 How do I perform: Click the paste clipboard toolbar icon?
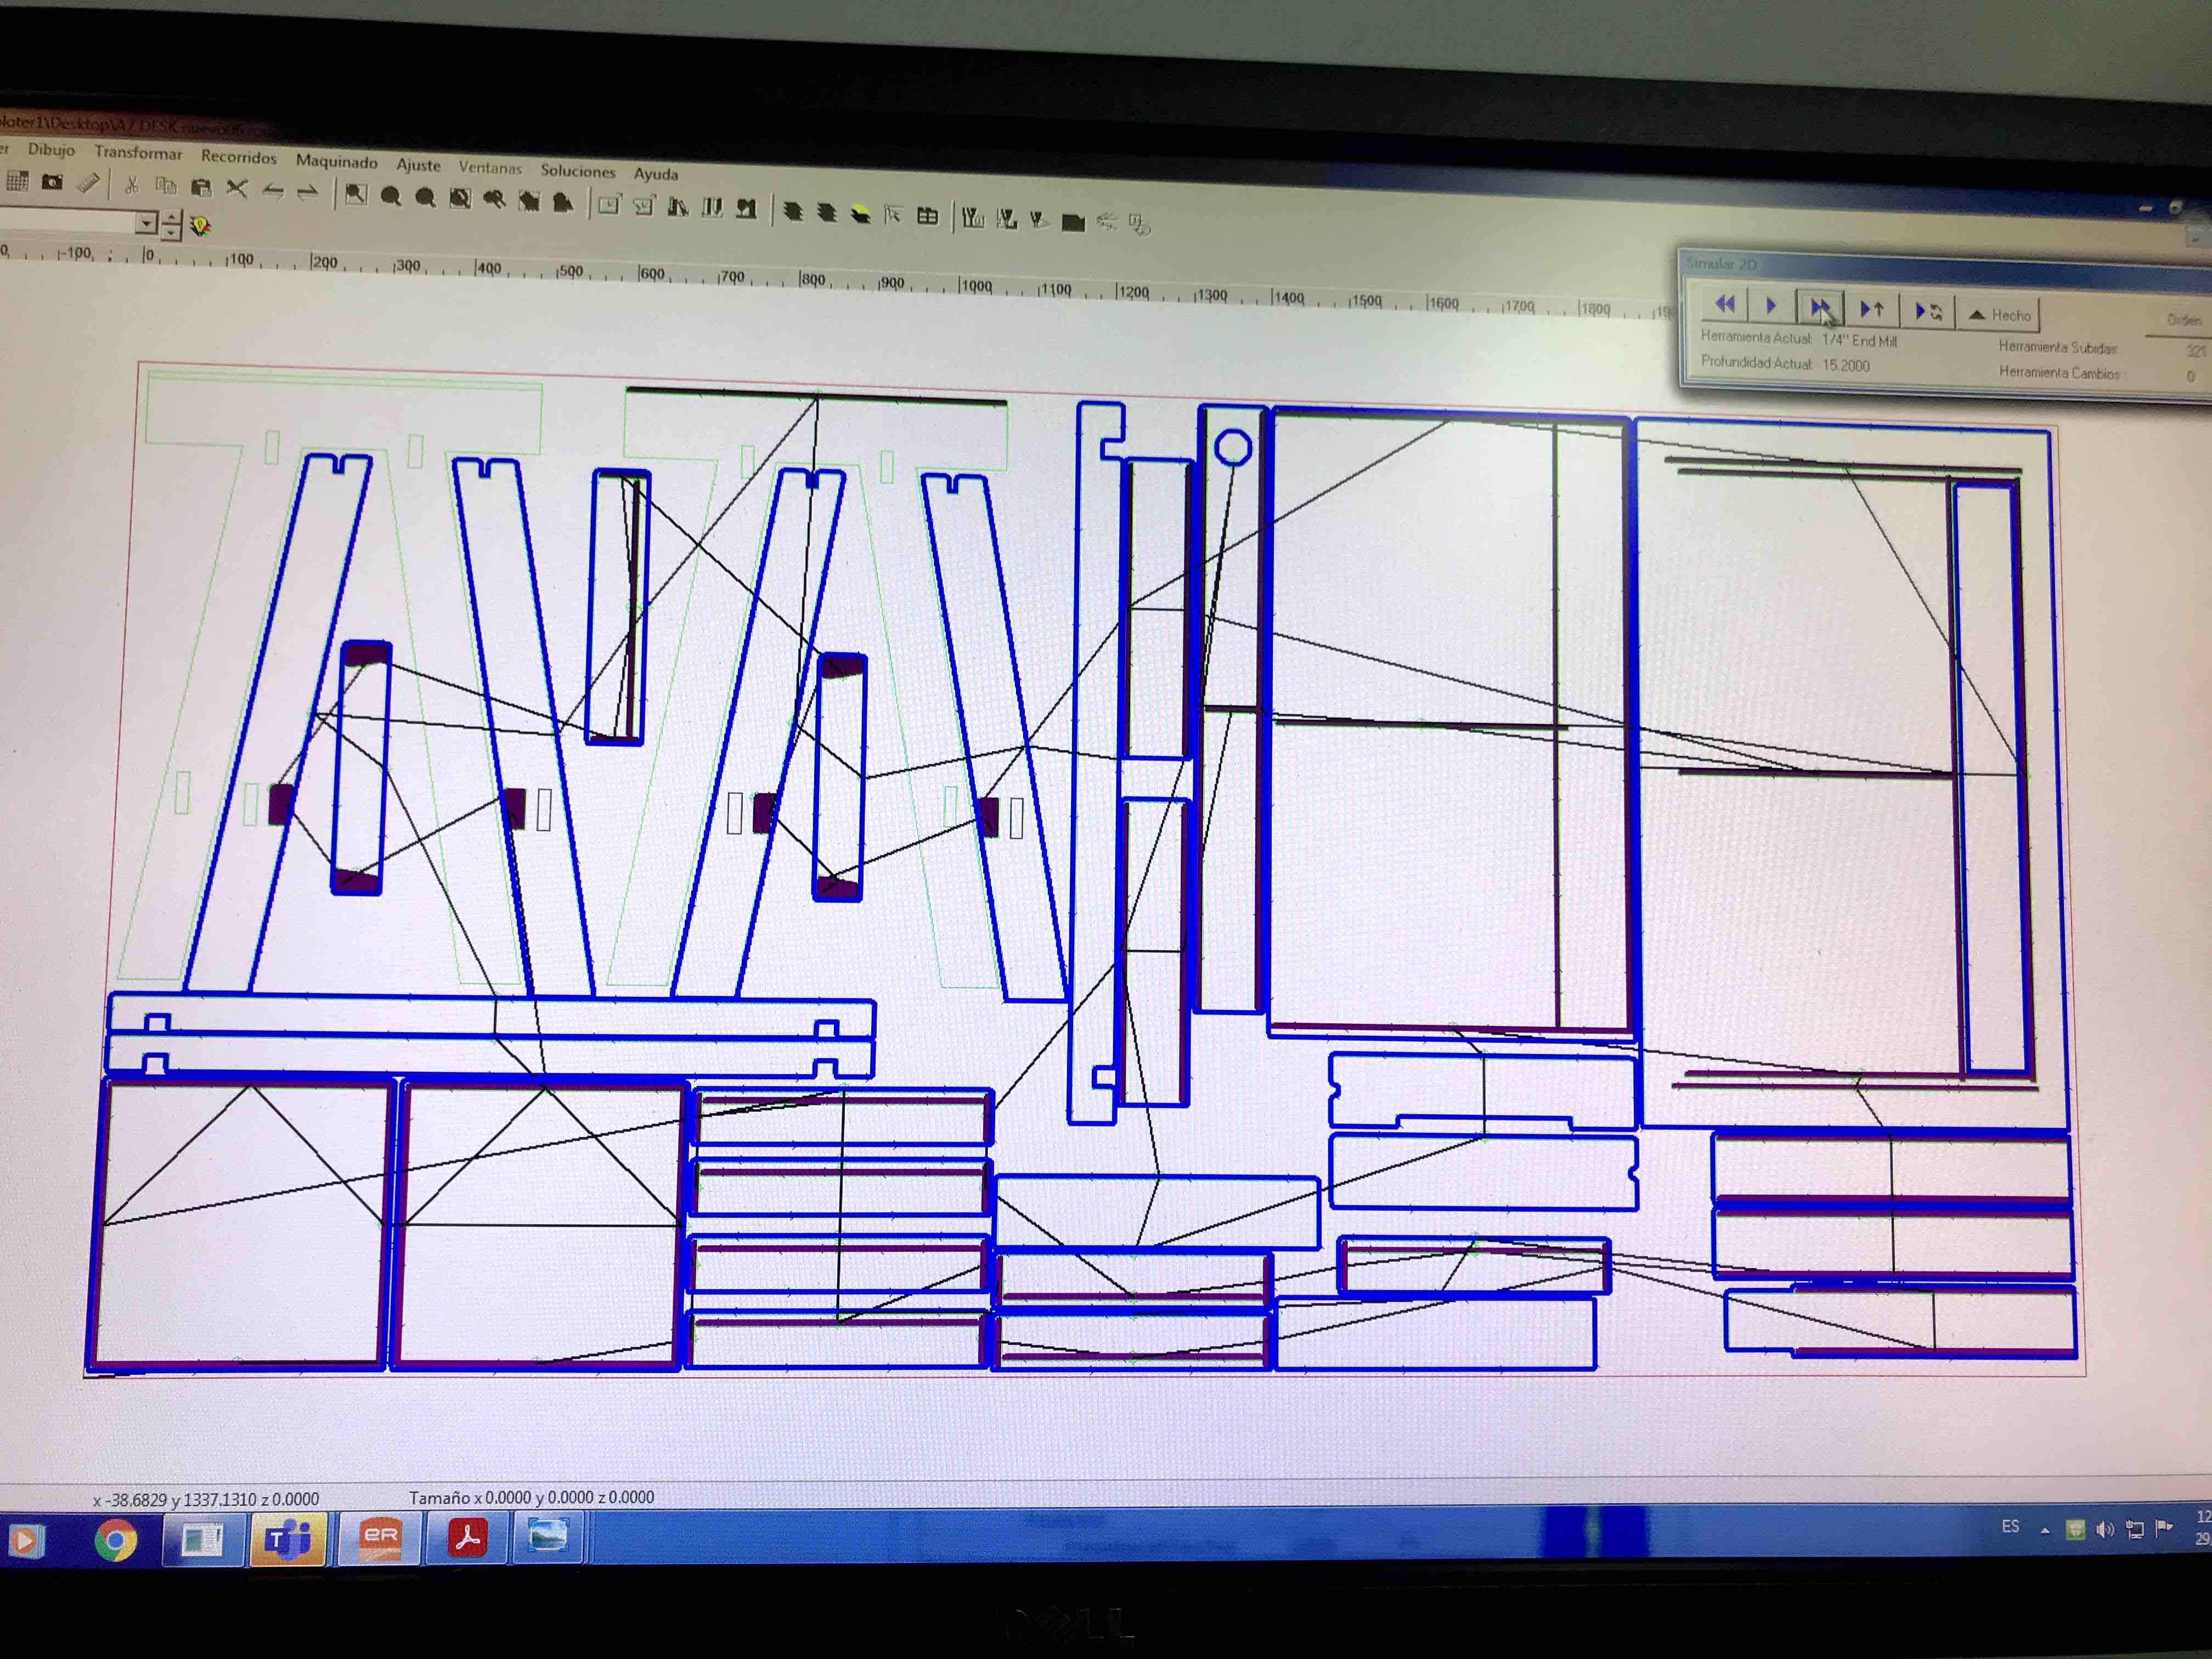201,187
